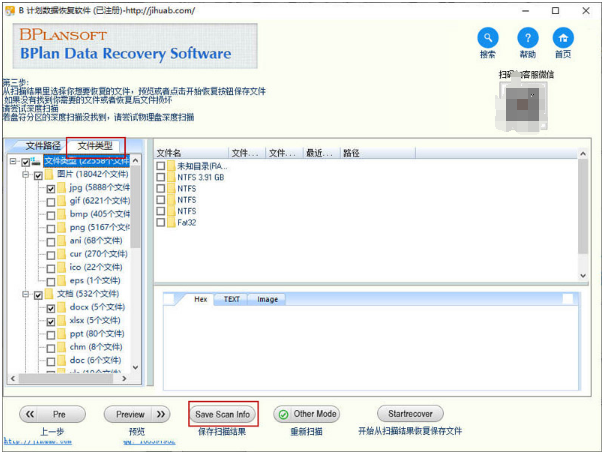This screenshot has width=606, height=454.
Task: Click the Fat32 folder icon
Action: [171, 222]
